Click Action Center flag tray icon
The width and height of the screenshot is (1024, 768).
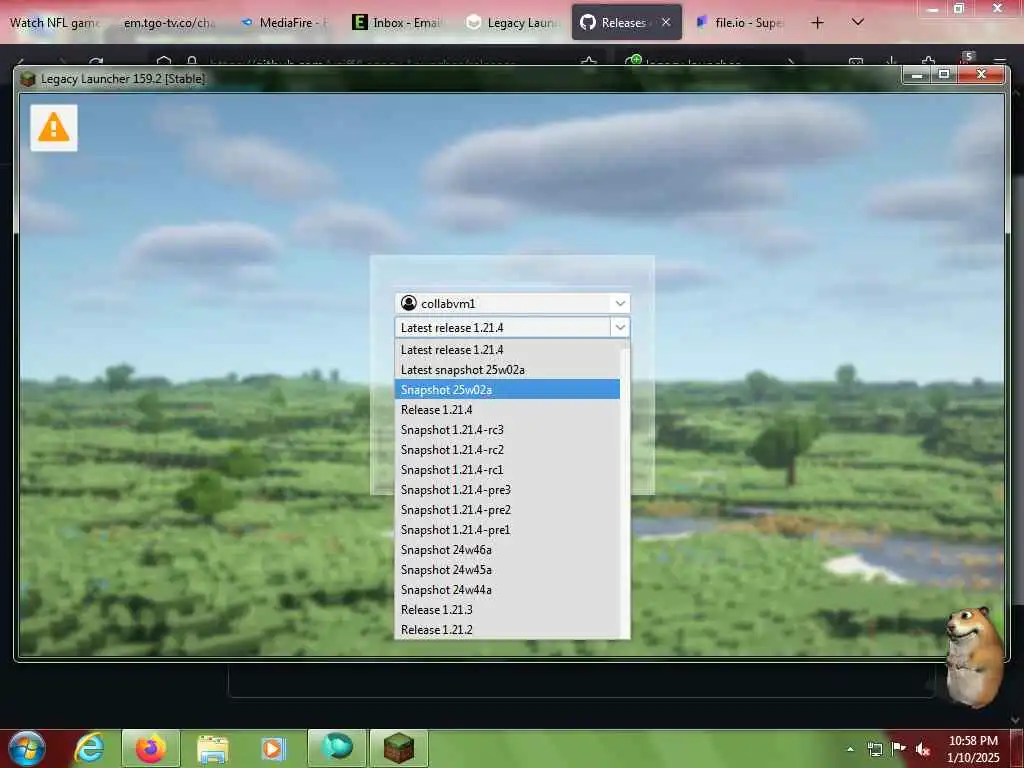[x=899, y=748]
